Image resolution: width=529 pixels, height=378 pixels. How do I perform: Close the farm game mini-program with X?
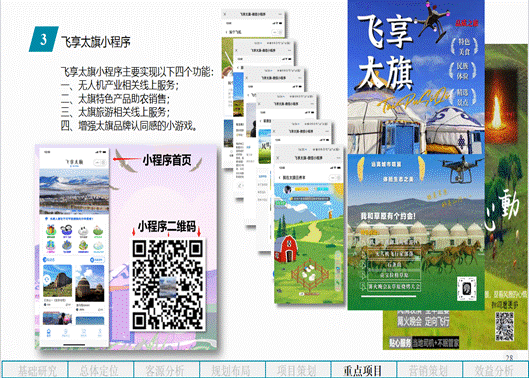coord(278,158)
